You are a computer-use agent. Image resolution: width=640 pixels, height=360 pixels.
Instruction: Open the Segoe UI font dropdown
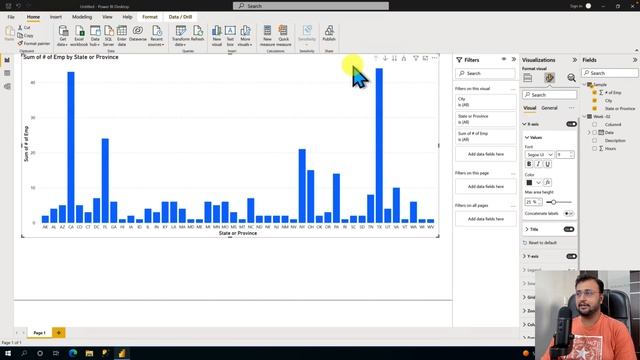(539, 155)
